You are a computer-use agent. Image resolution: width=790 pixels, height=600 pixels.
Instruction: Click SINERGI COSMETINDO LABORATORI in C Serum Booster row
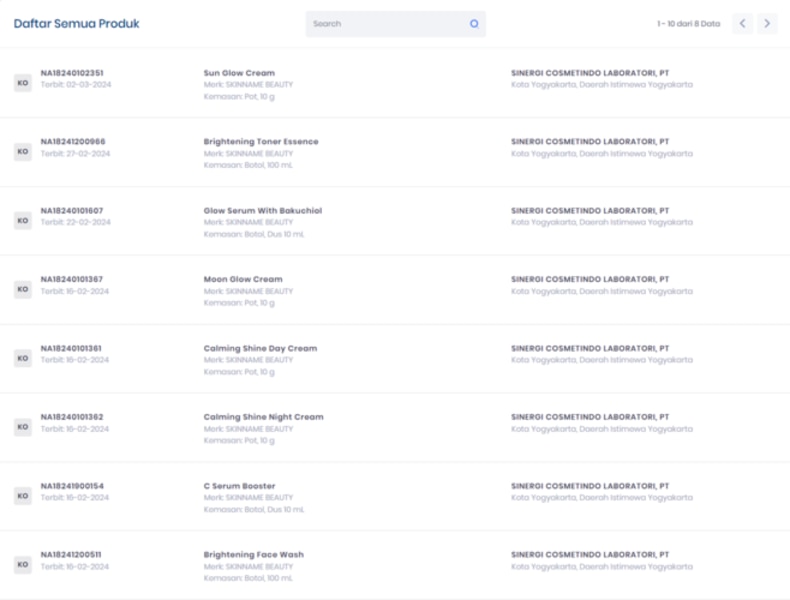click(x=590, y=486)
